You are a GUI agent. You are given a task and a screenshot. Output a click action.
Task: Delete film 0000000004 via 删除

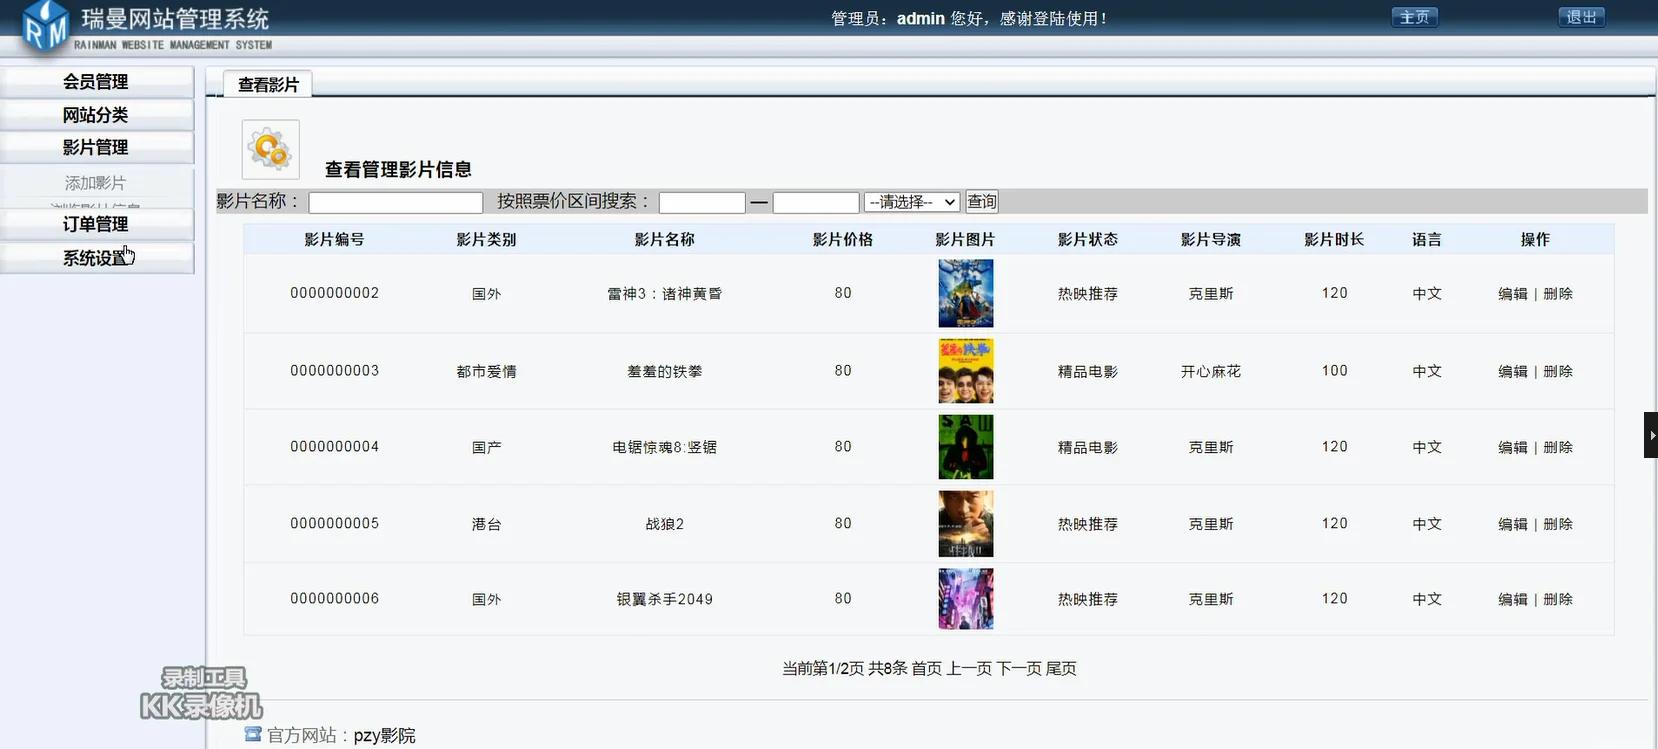point(1558,447)
